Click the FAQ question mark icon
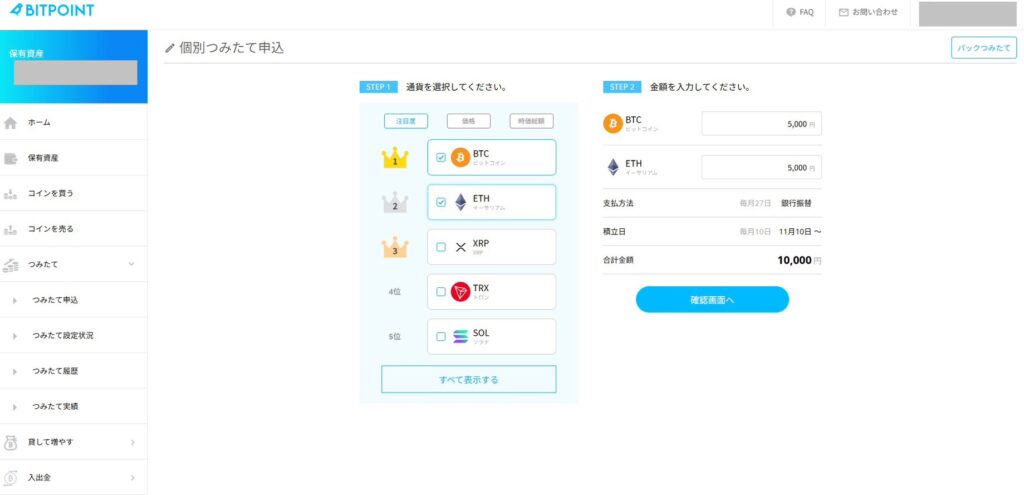 click(791, 12)
